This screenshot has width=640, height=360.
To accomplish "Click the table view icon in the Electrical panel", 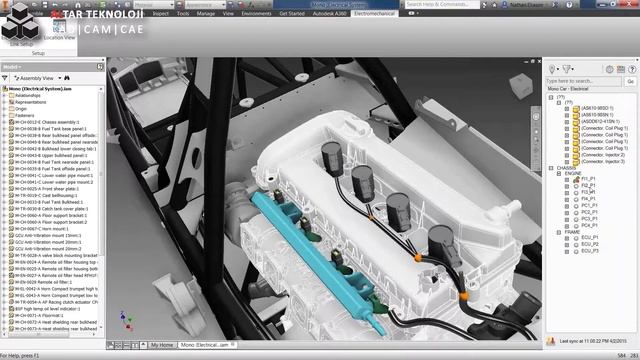I will (x=621, y=69).
